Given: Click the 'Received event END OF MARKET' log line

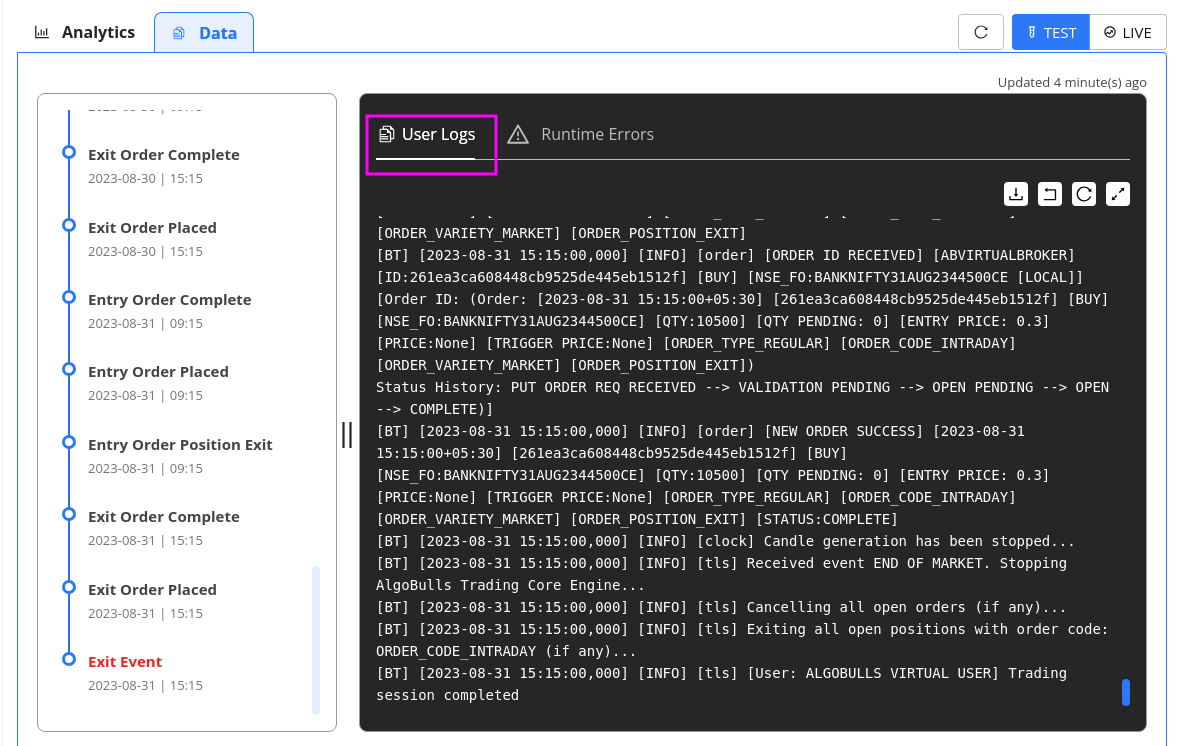Looking at the screenshot, I should [722, 574].
